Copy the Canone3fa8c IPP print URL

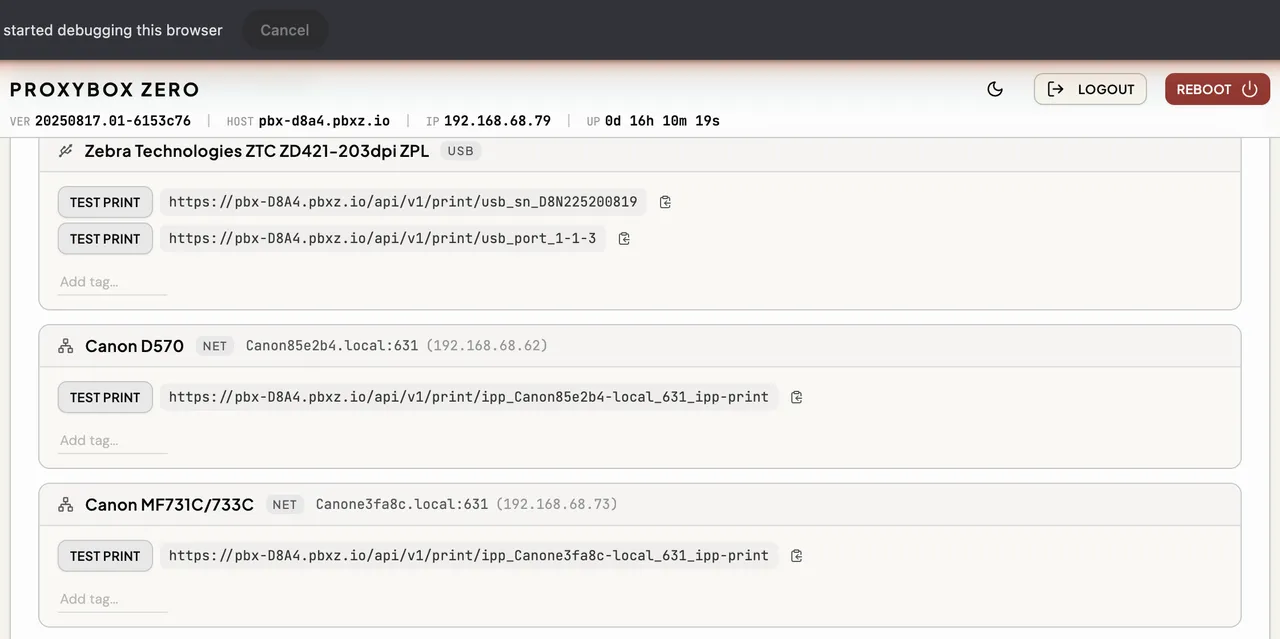tap(796, 556)
